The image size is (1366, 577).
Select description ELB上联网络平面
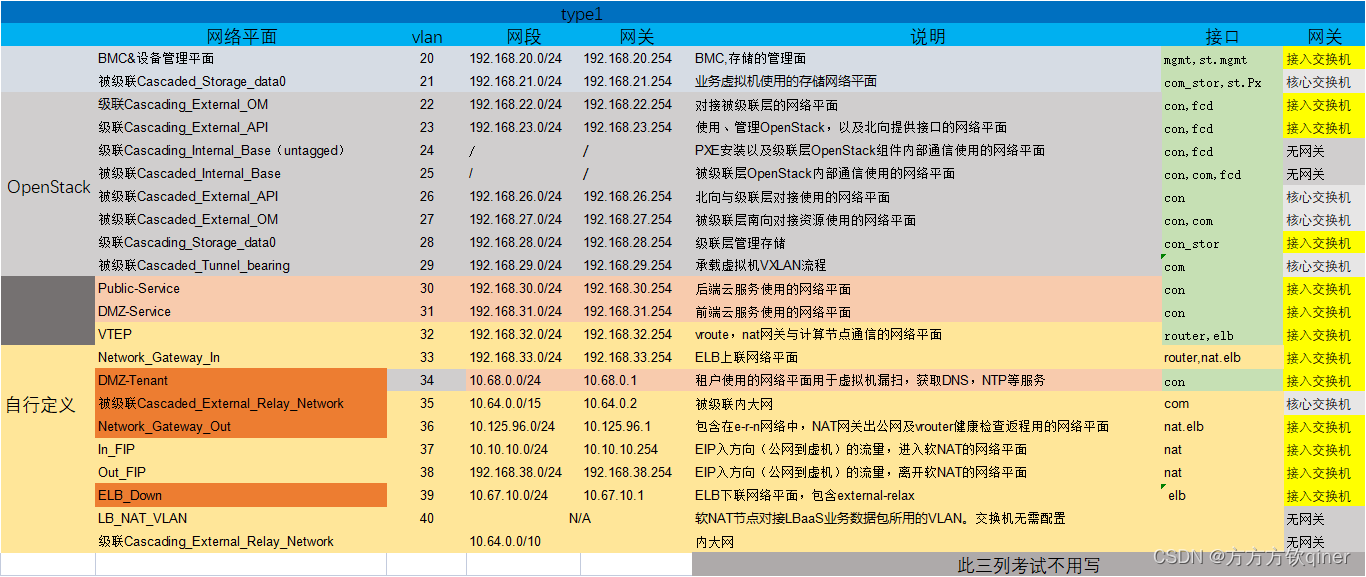[x=927, y=358]
